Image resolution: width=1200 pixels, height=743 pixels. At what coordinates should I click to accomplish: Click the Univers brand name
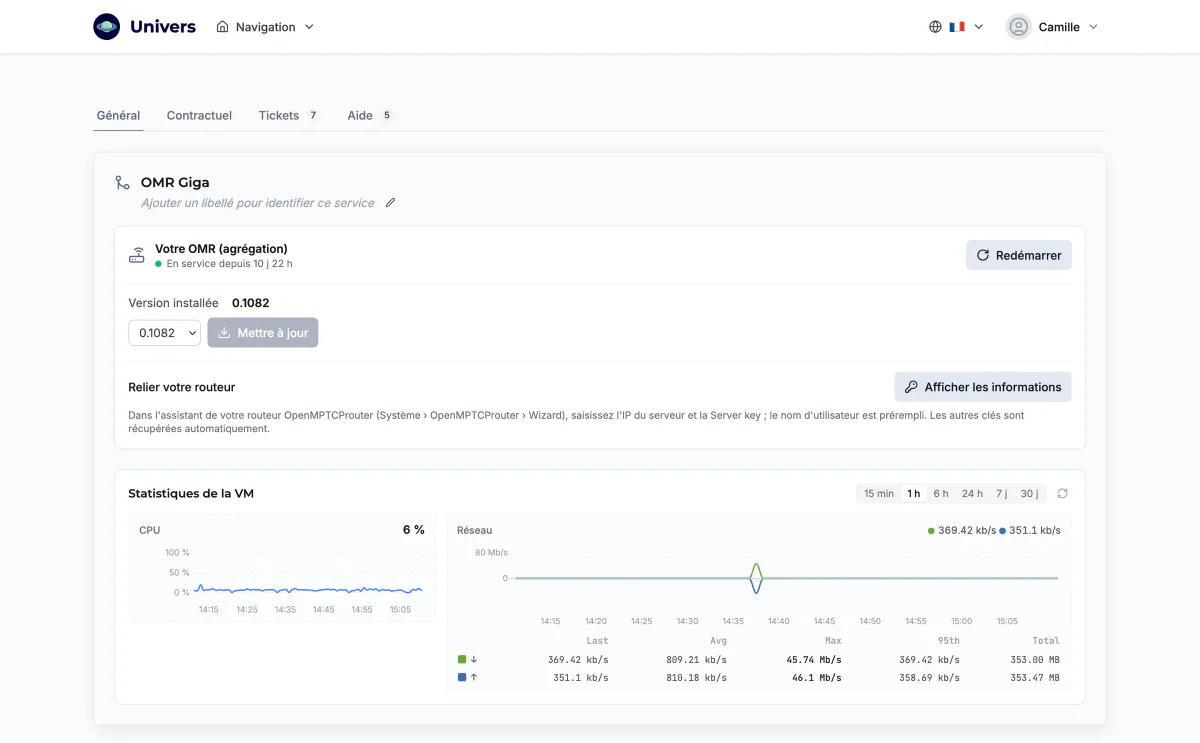click(x=163, y=27)
